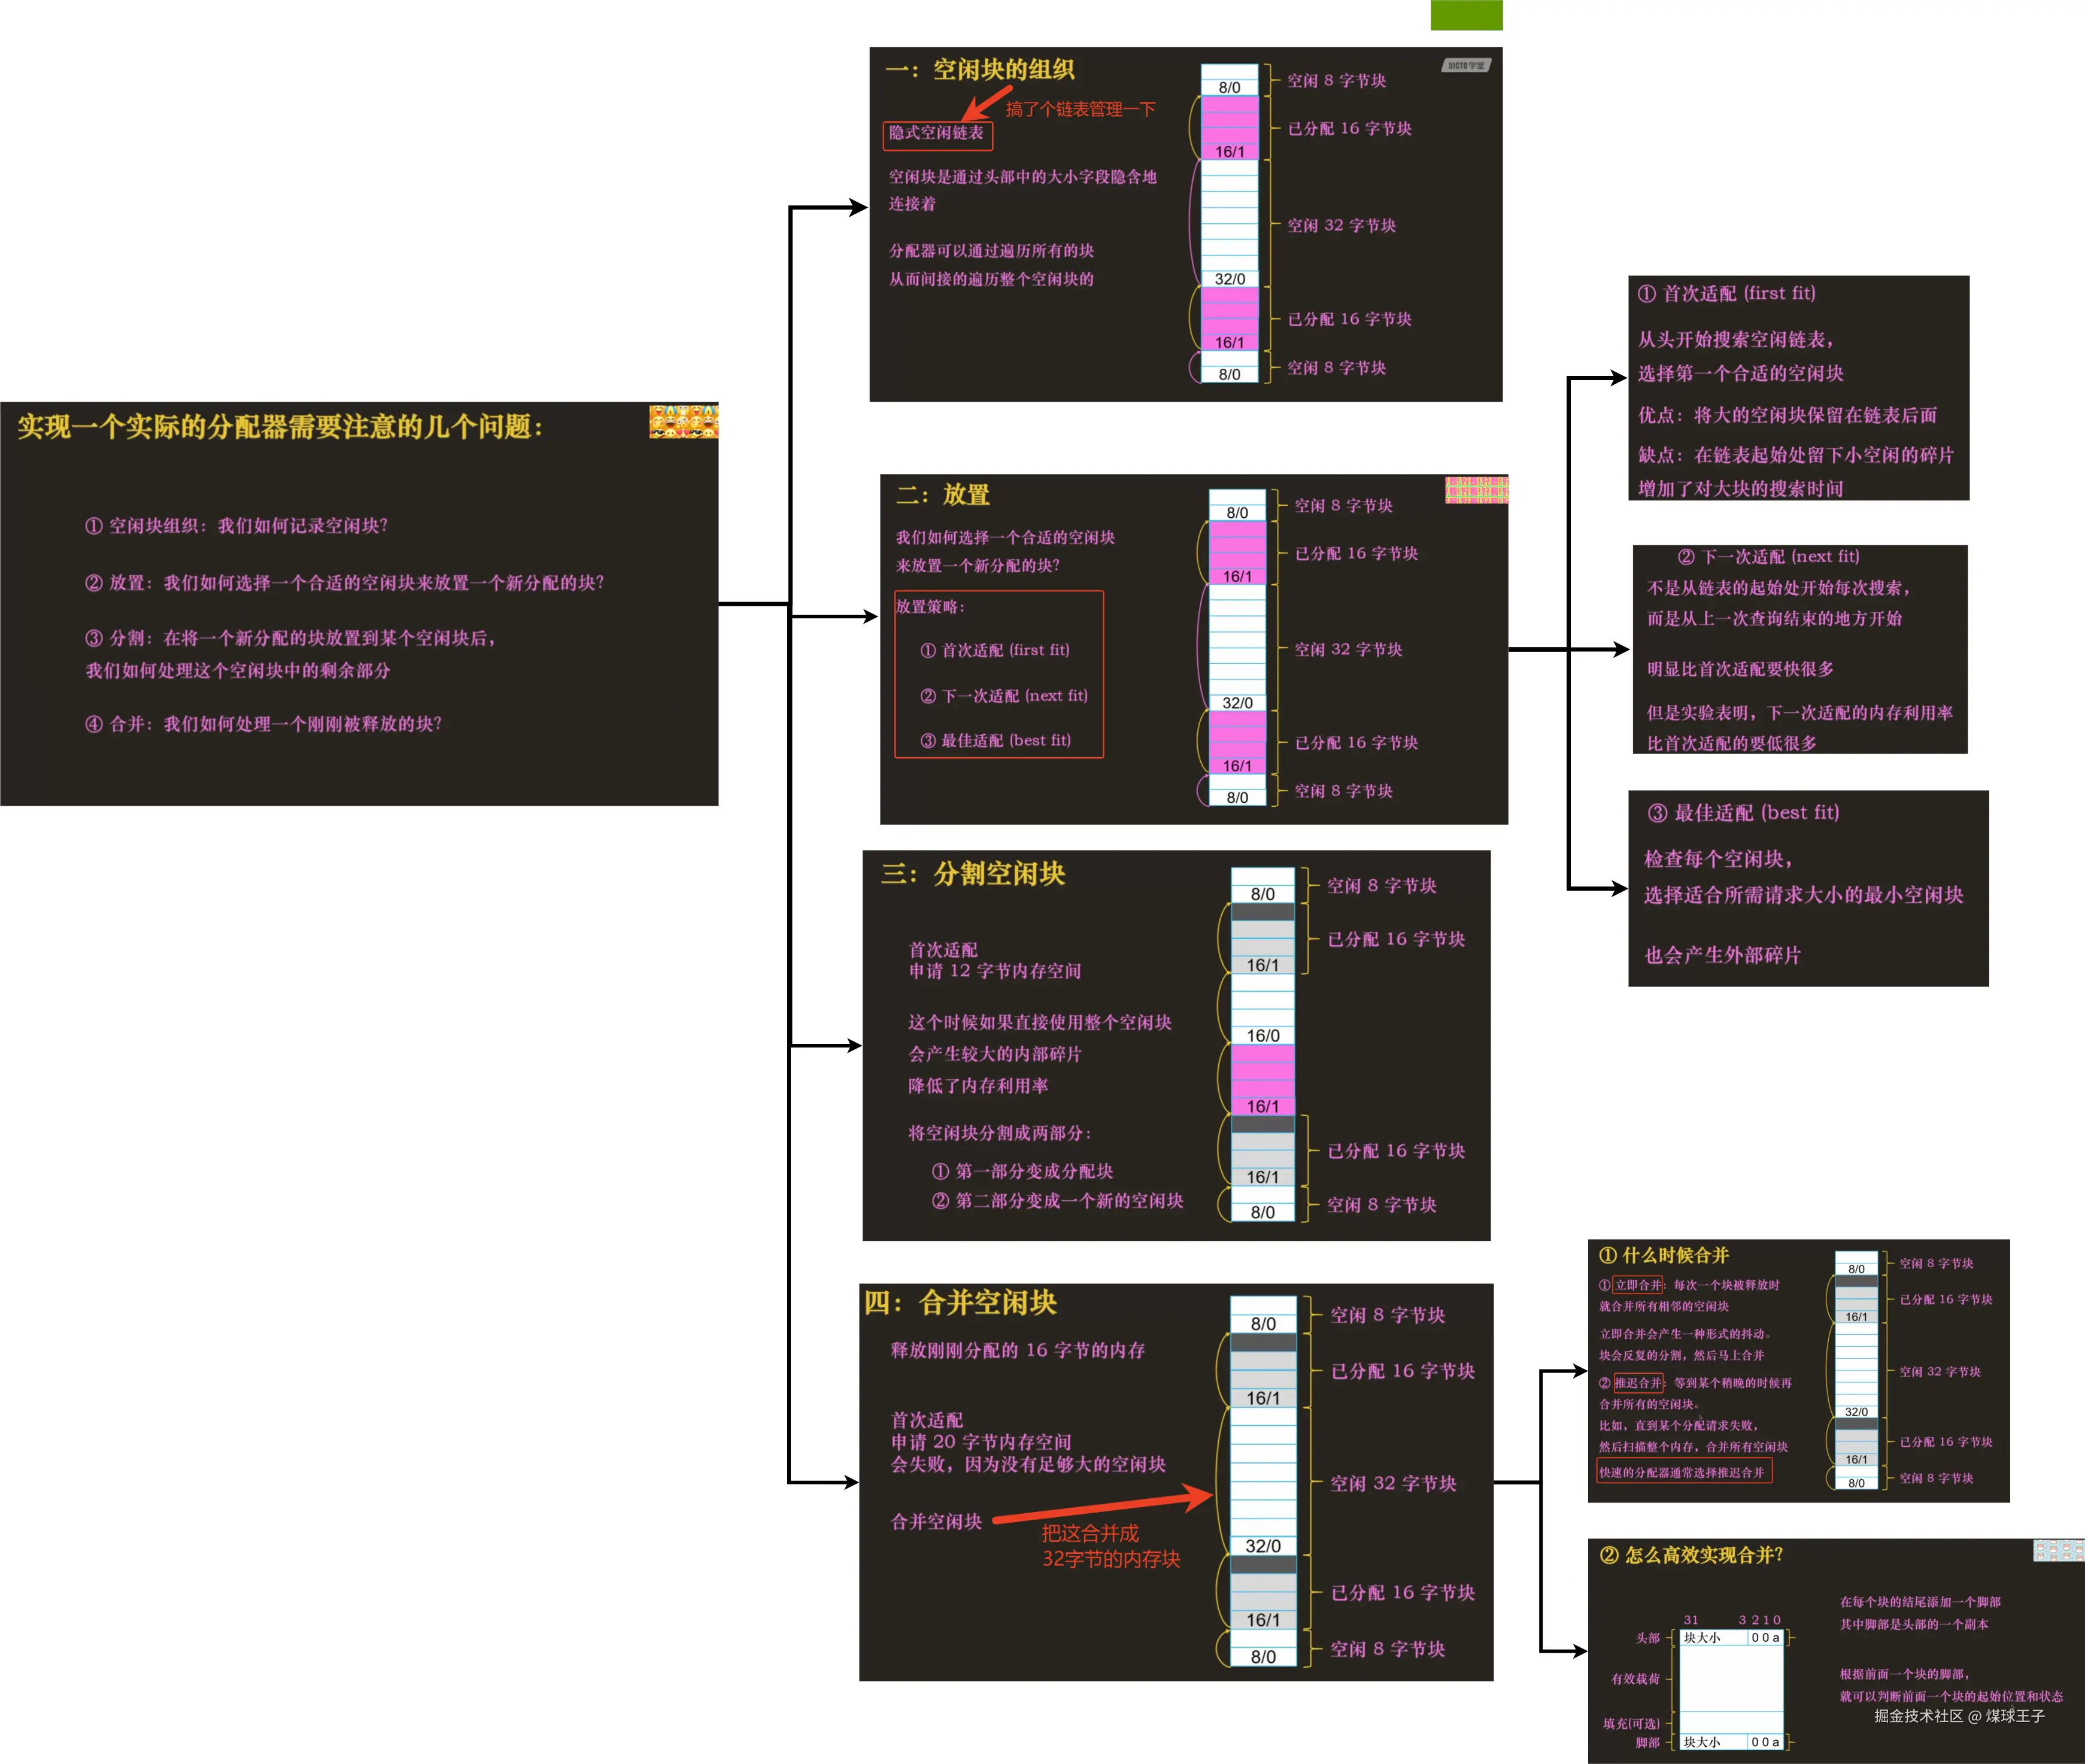Click the 三：分割空闲块 panel heading
Image resolution: width=2085 pixels, height=1764 pixels.
pos(973,874)
